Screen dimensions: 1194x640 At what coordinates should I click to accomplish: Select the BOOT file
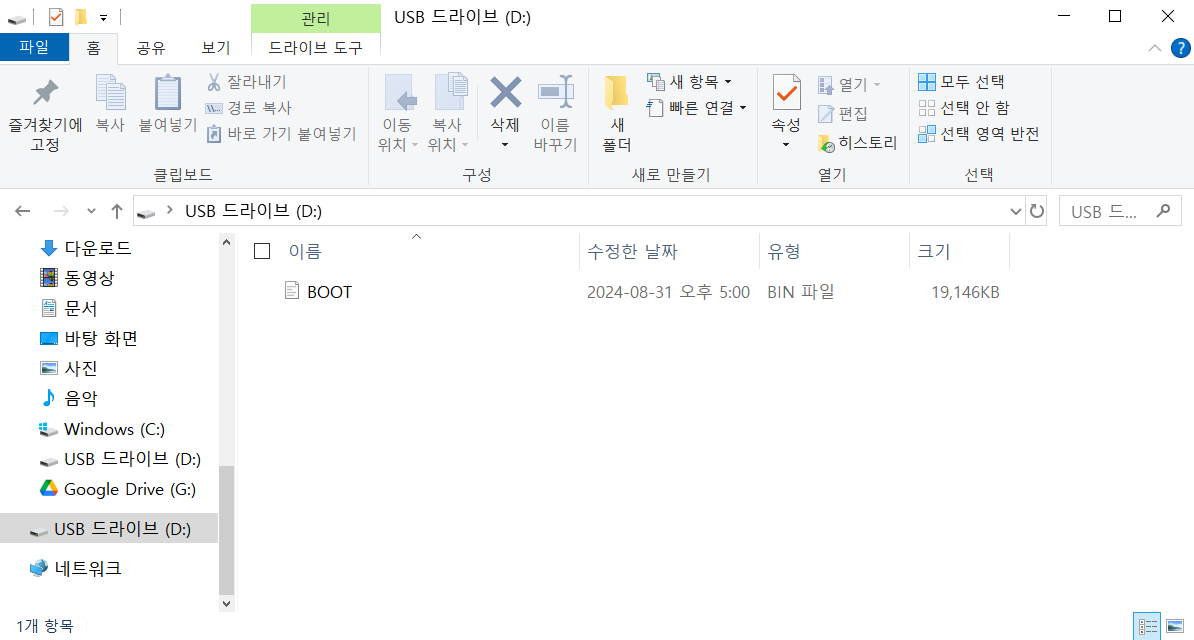327,291
